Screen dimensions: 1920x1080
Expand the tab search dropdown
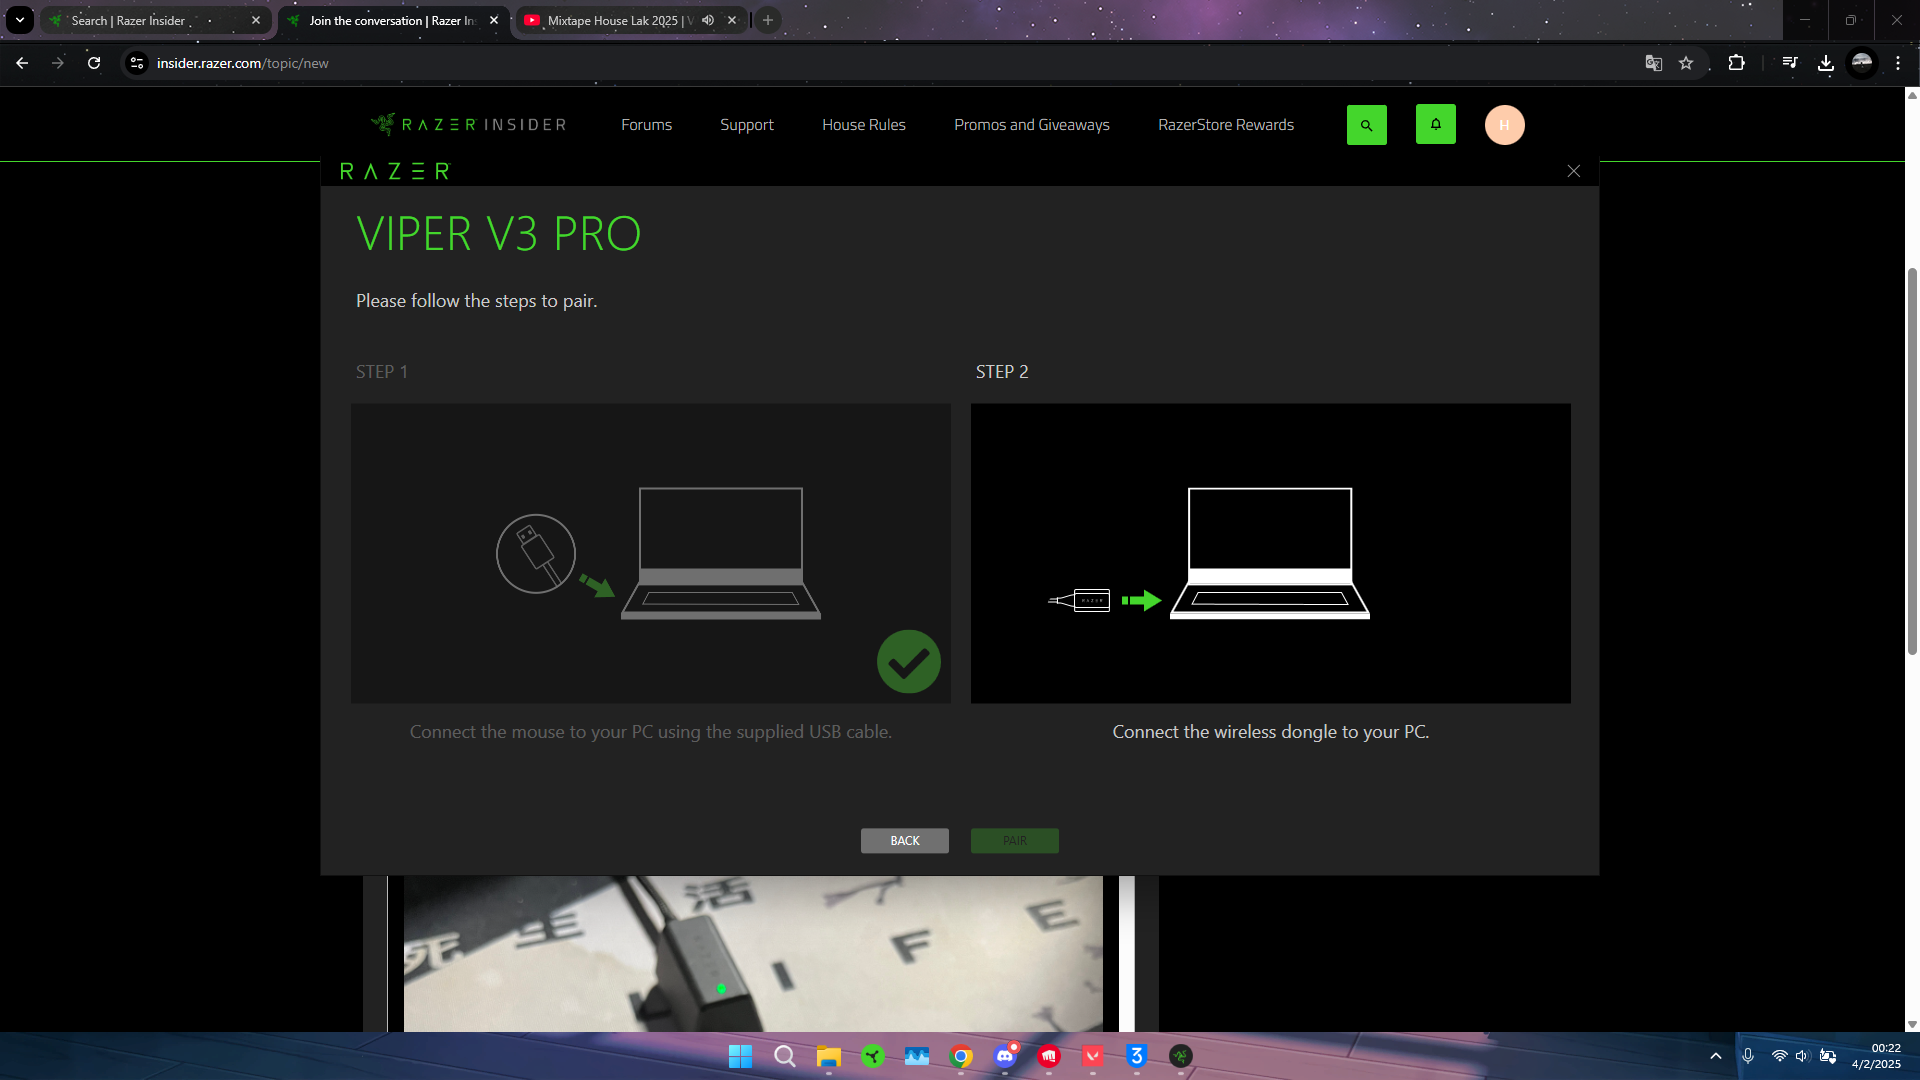pyautogui.click(x=20, y=20)
